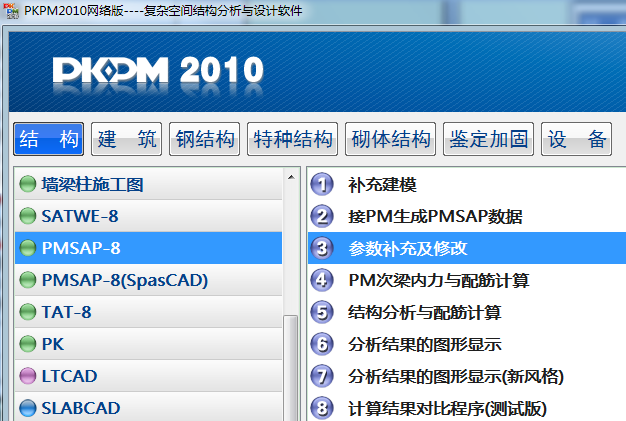626x421 pixels.
Task: Click the number 2 icon for 接PM生成PMSAP数据
Action: [x=322, y=216]
